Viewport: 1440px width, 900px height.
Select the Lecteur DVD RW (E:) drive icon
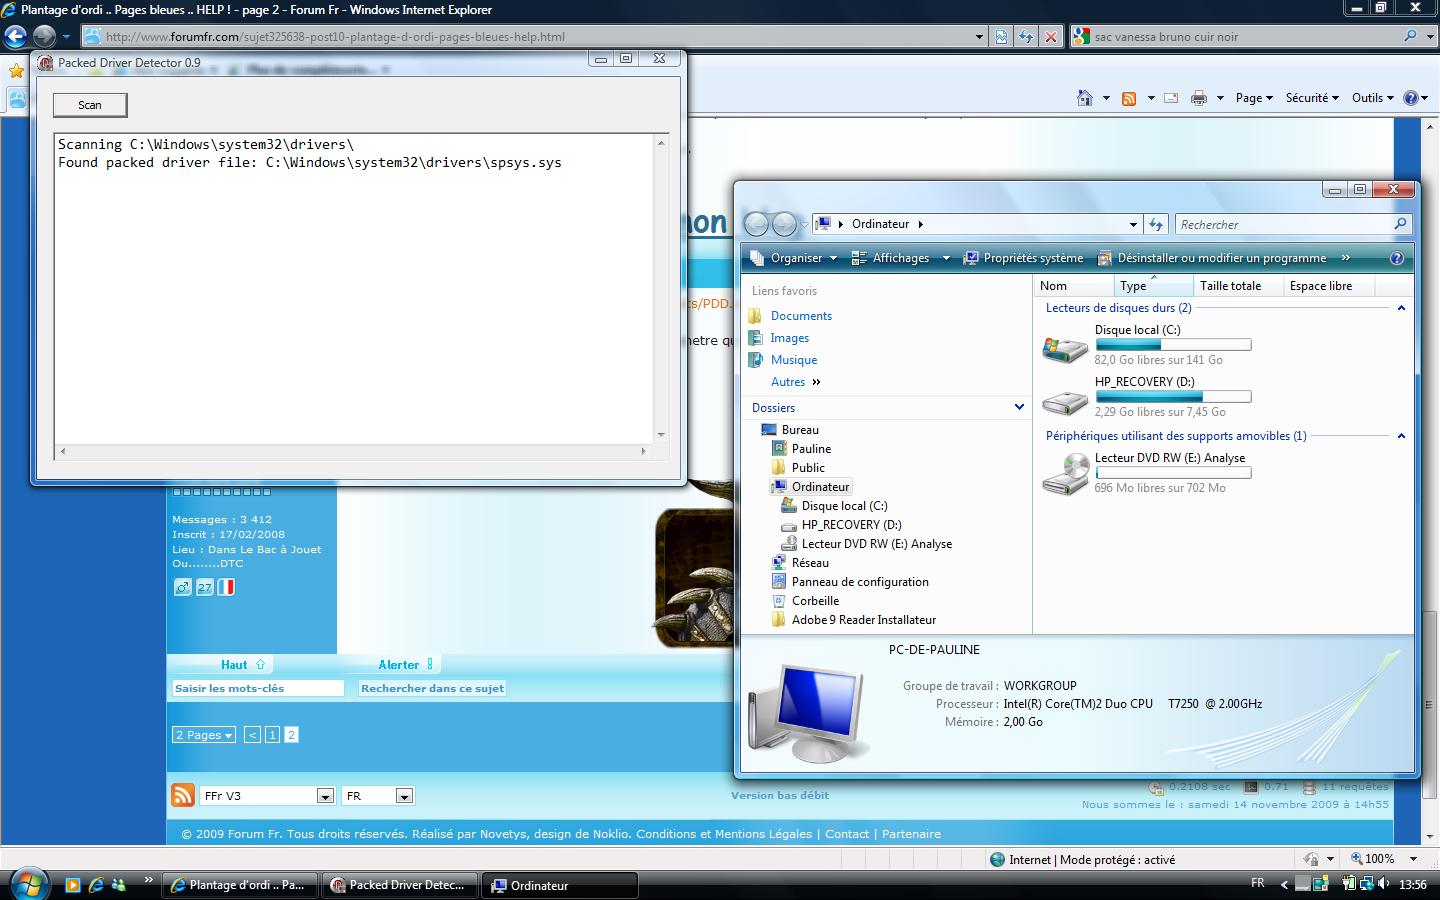[1065, 473]
